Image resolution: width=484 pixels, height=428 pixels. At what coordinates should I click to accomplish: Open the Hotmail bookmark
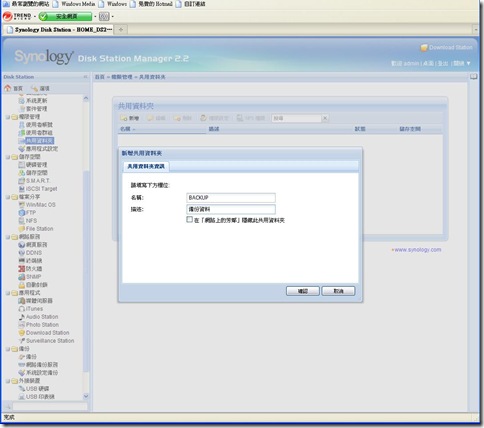152,4
